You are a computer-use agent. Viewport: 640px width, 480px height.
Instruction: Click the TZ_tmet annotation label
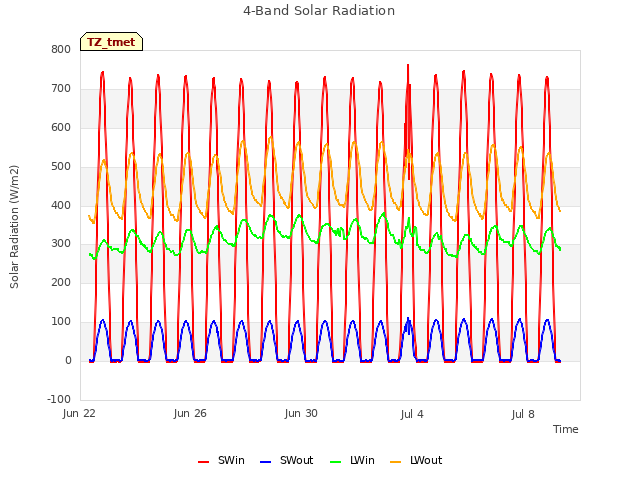click(111, 42)
